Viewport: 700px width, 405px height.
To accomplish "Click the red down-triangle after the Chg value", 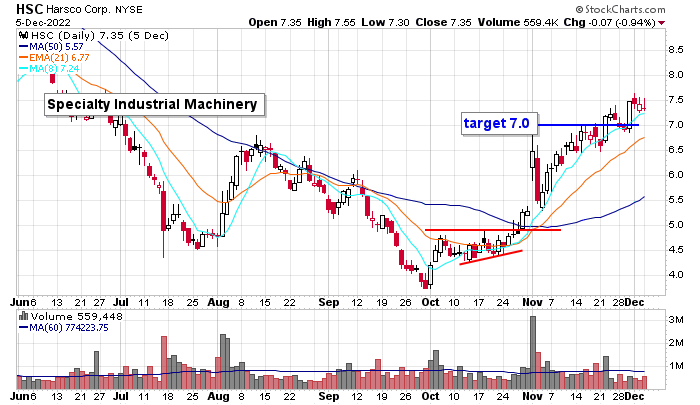I will [662, 23].
